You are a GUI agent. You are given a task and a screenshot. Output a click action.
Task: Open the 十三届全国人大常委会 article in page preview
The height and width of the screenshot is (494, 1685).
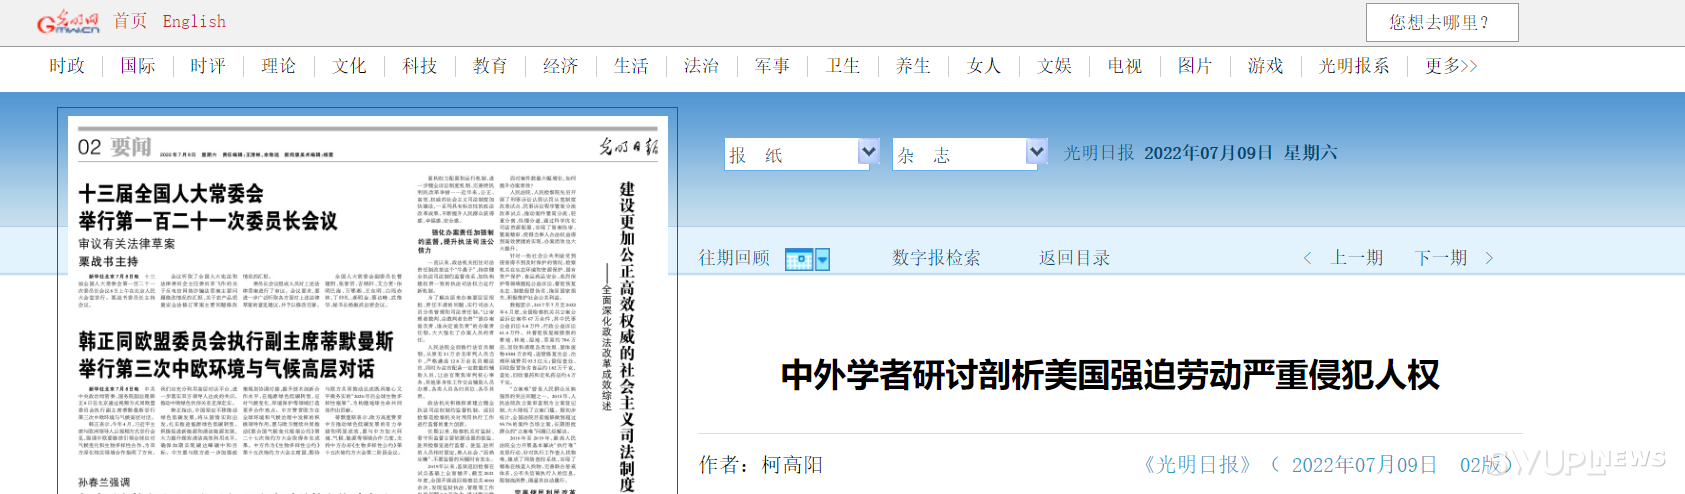point(208,207)
